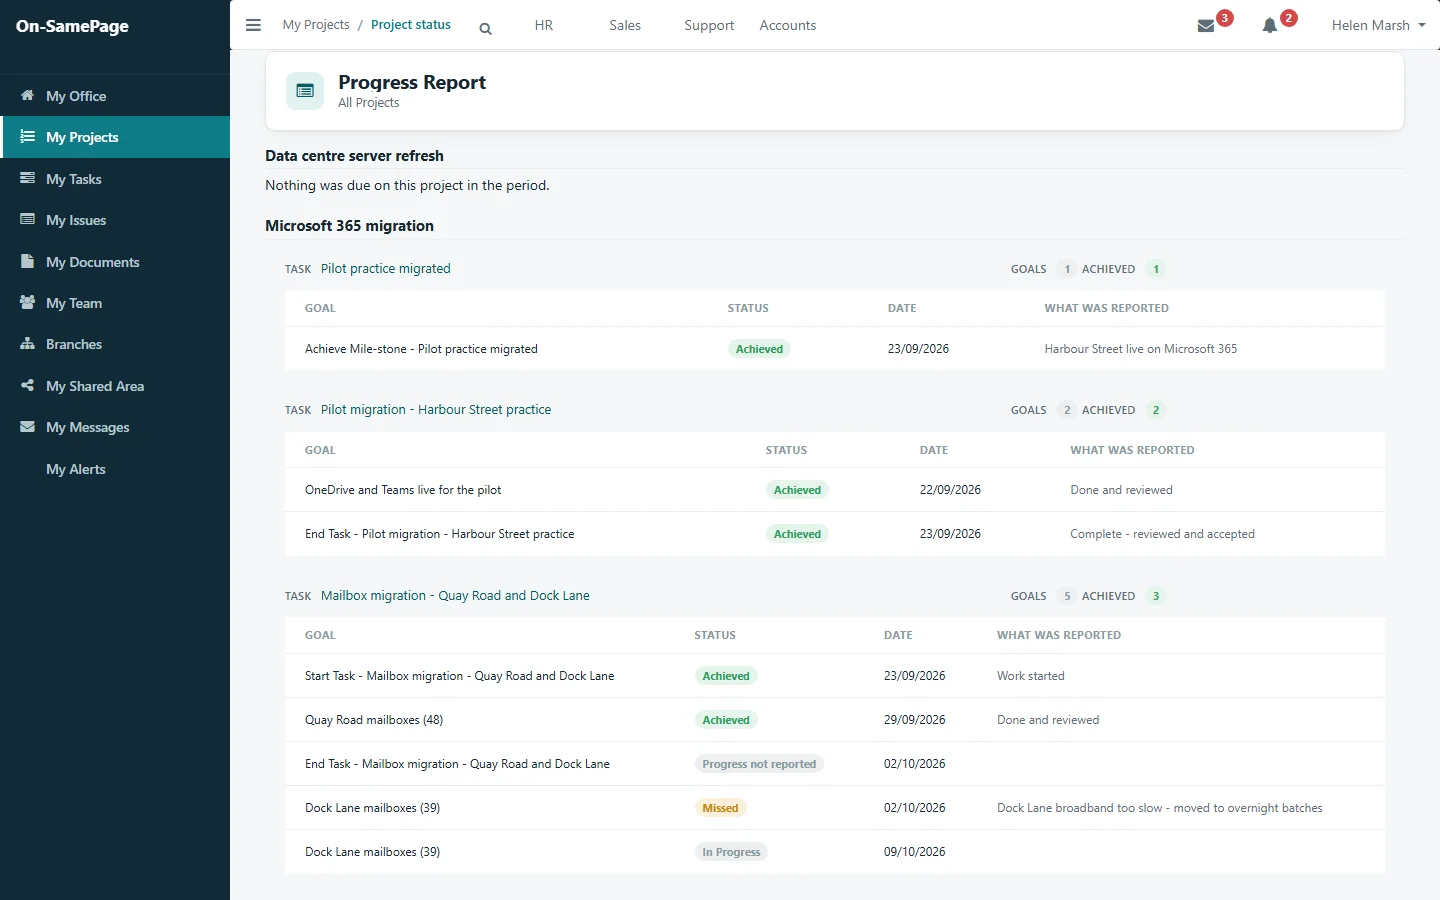Click the My Issues sidebar icon
1440x900 pixels.
pyautogui.click(x=27, y=219)
